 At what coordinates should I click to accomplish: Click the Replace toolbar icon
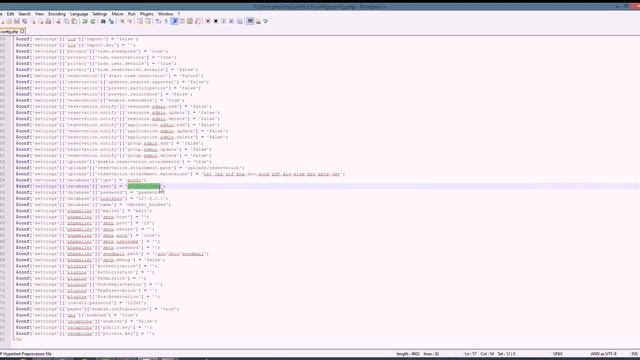111,21
